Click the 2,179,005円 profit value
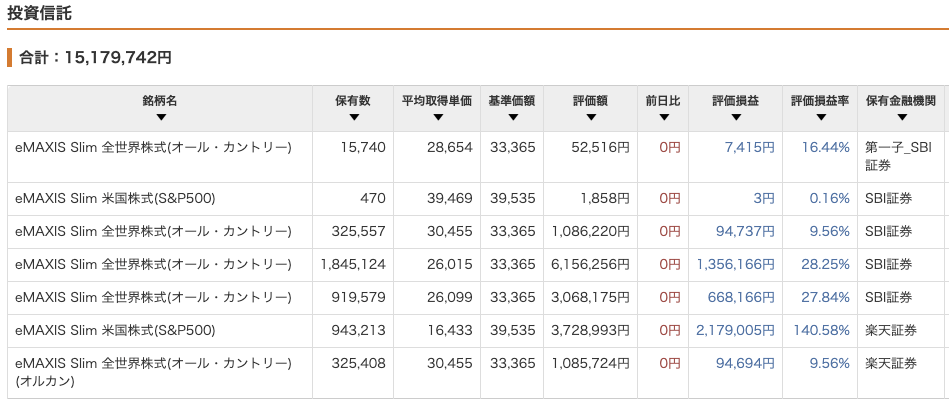The image size is (949, 405). point(735,330)
